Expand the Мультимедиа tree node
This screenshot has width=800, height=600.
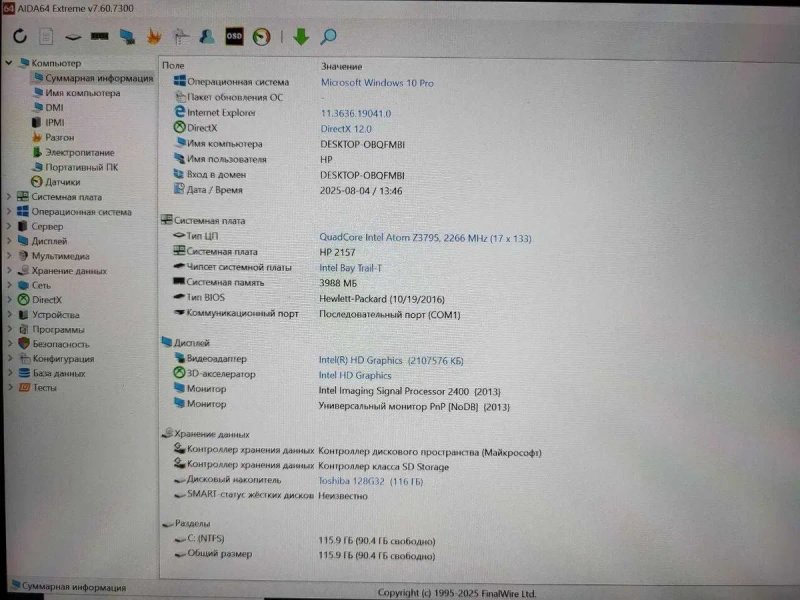tap(9, 256)
